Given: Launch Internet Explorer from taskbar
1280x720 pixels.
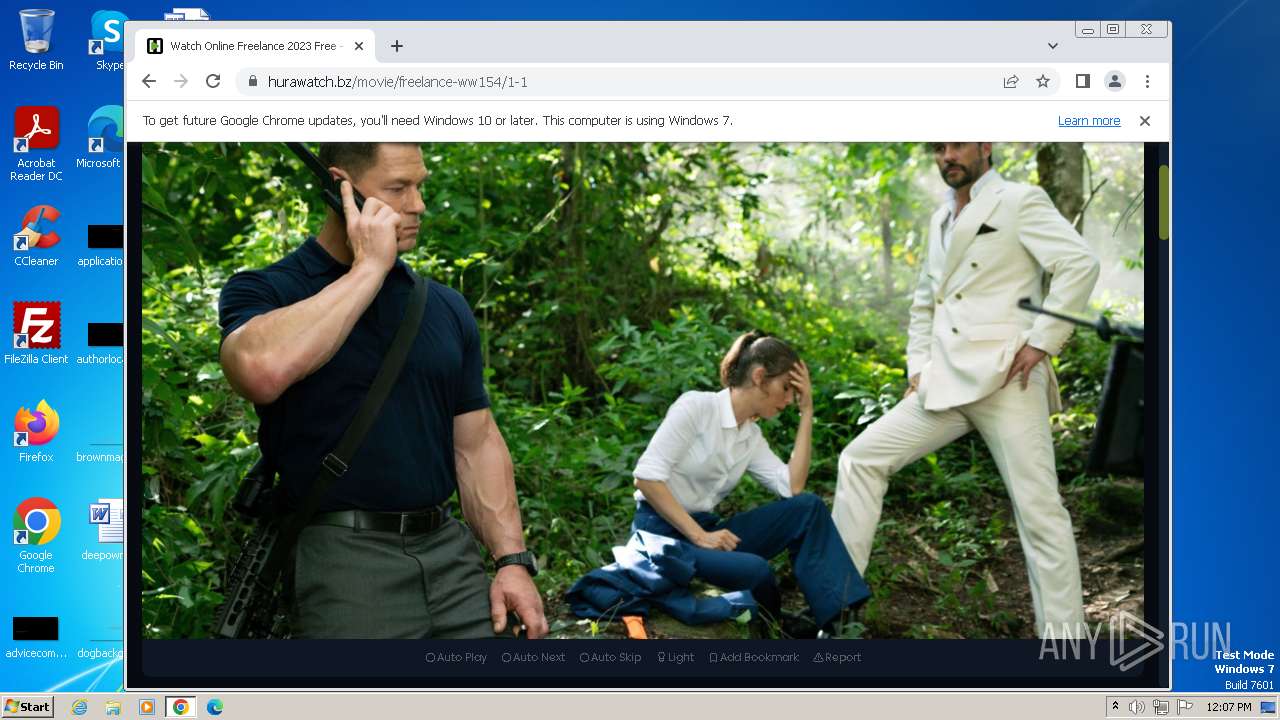Looking at the screenshot, I should click(79, 707).
